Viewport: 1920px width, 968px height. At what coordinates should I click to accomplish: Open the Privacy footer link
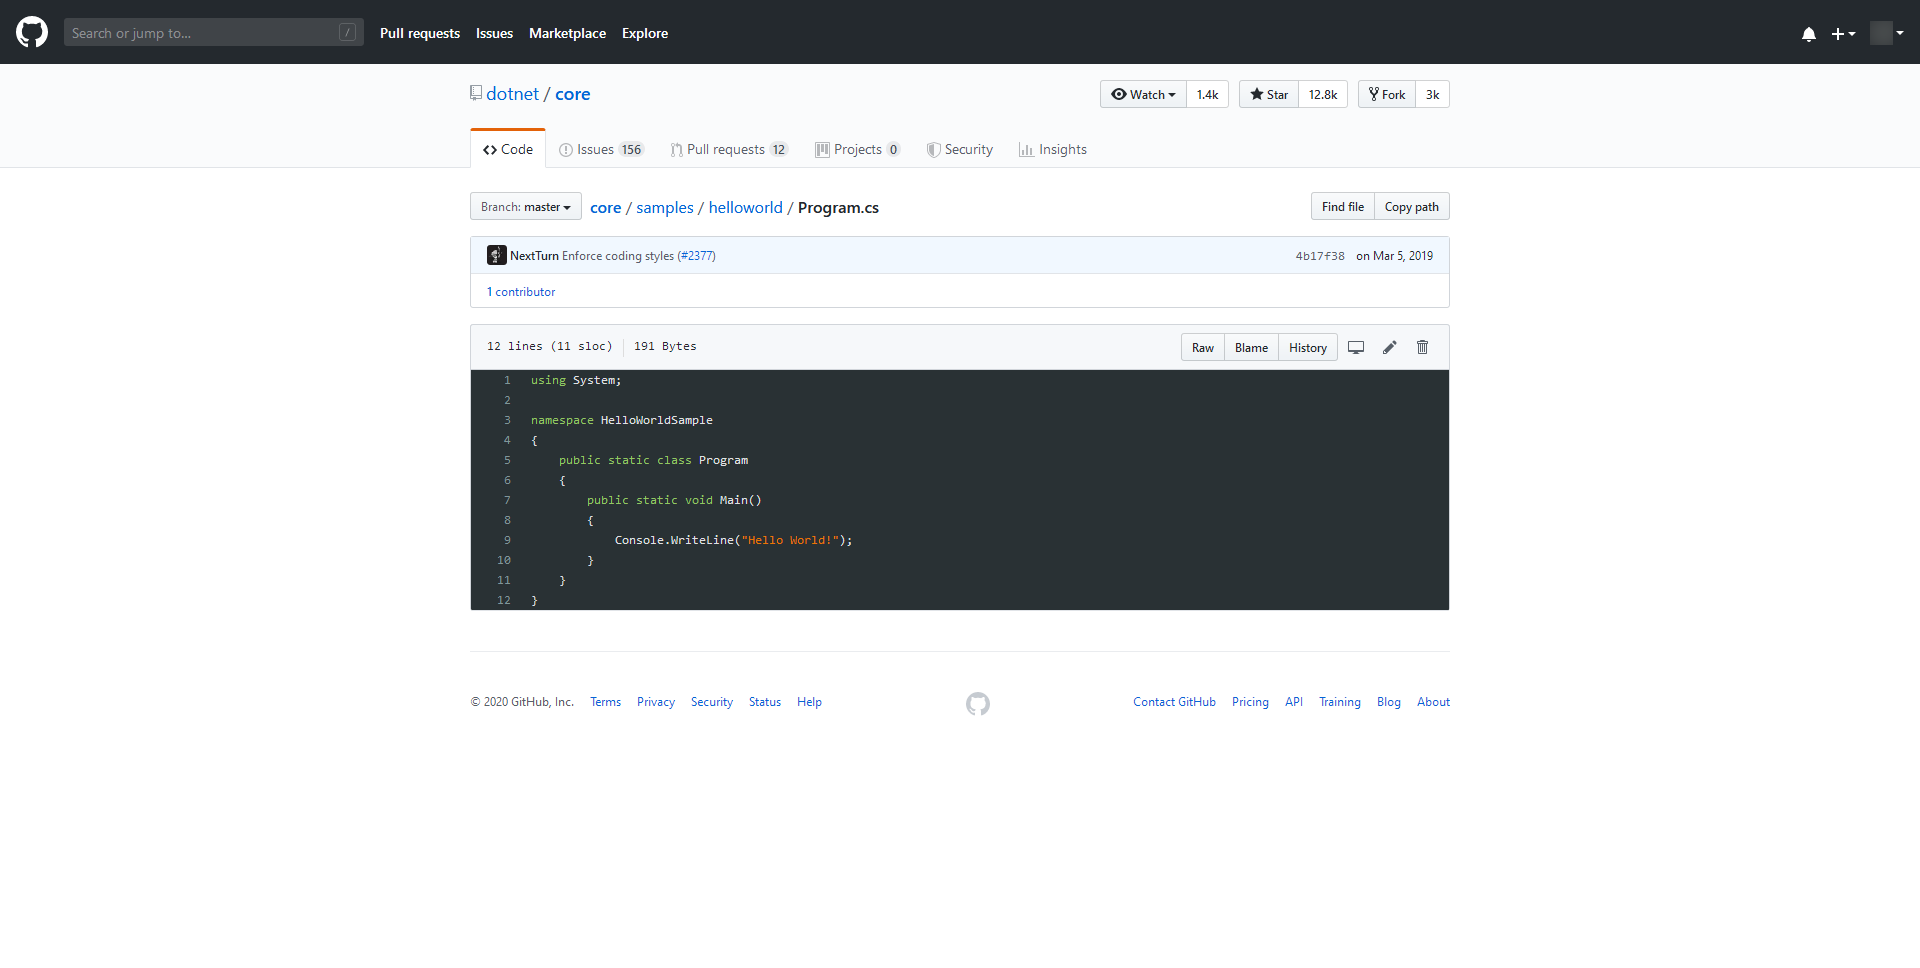tap(656, 702)
